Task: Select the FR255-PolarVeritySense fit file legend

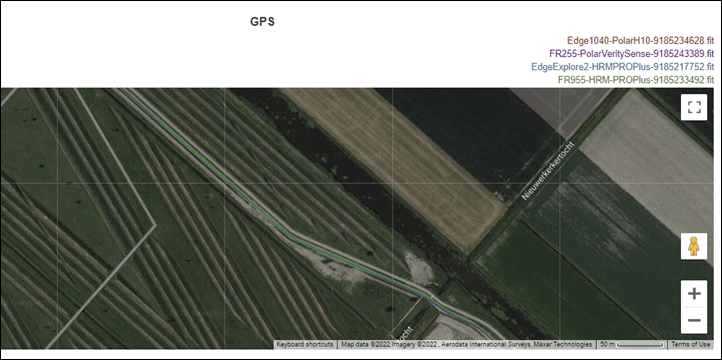Action: [x=632, y=53]
